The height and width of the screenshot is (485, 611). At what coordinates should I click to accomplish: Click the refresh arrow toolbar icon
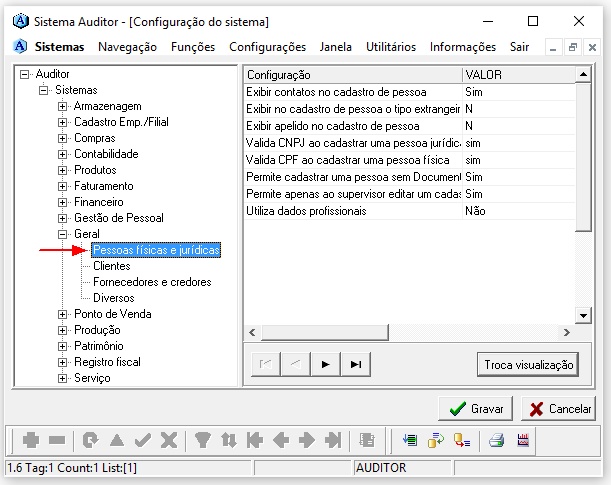(90, 440)
